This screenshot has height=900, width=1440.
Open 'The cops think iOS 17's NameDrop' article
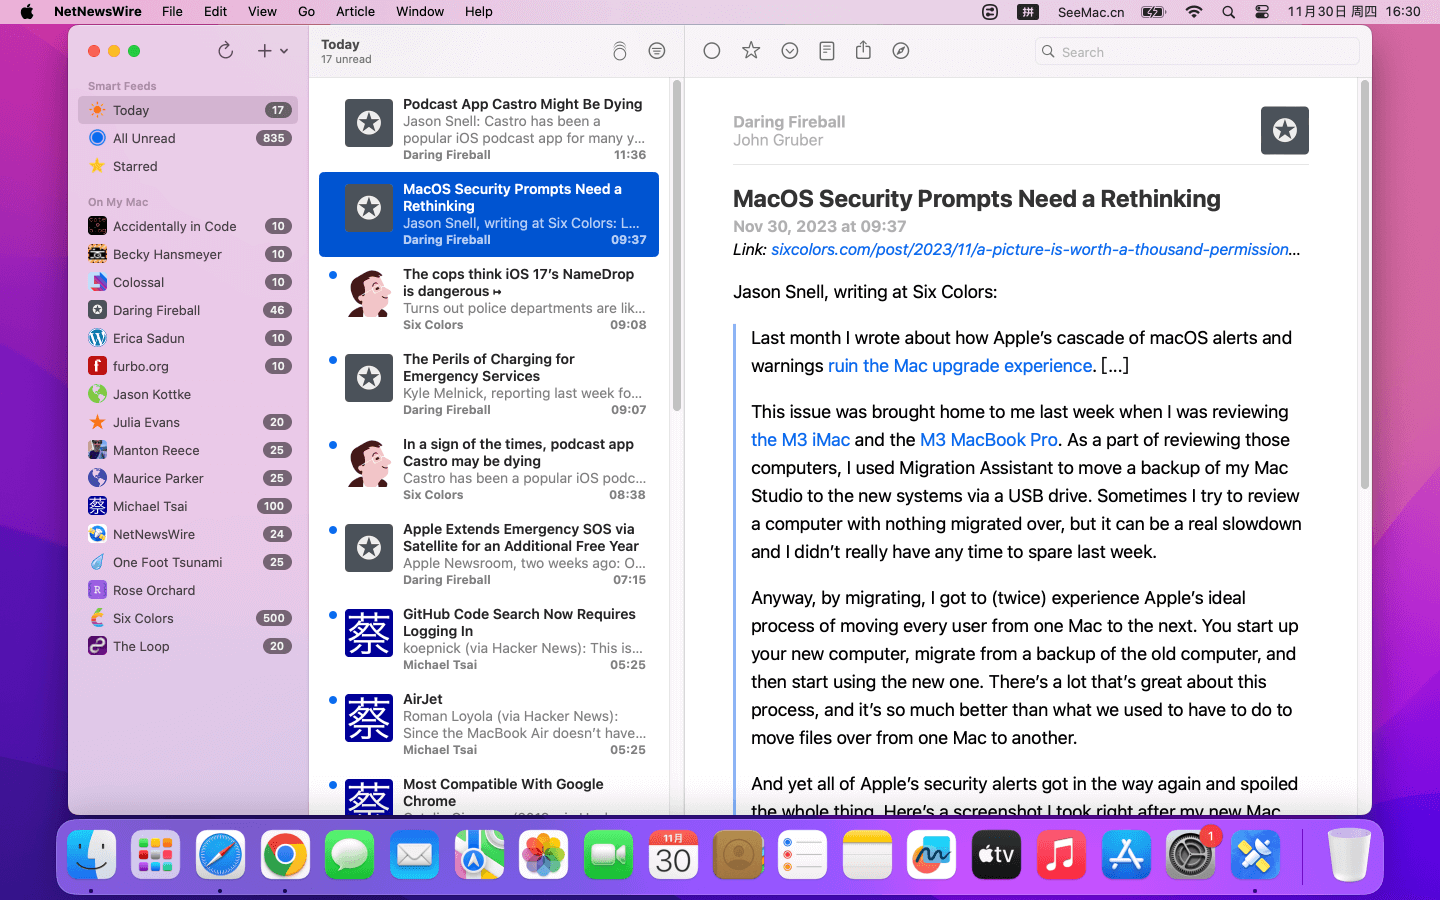click(x=489, y=299)
